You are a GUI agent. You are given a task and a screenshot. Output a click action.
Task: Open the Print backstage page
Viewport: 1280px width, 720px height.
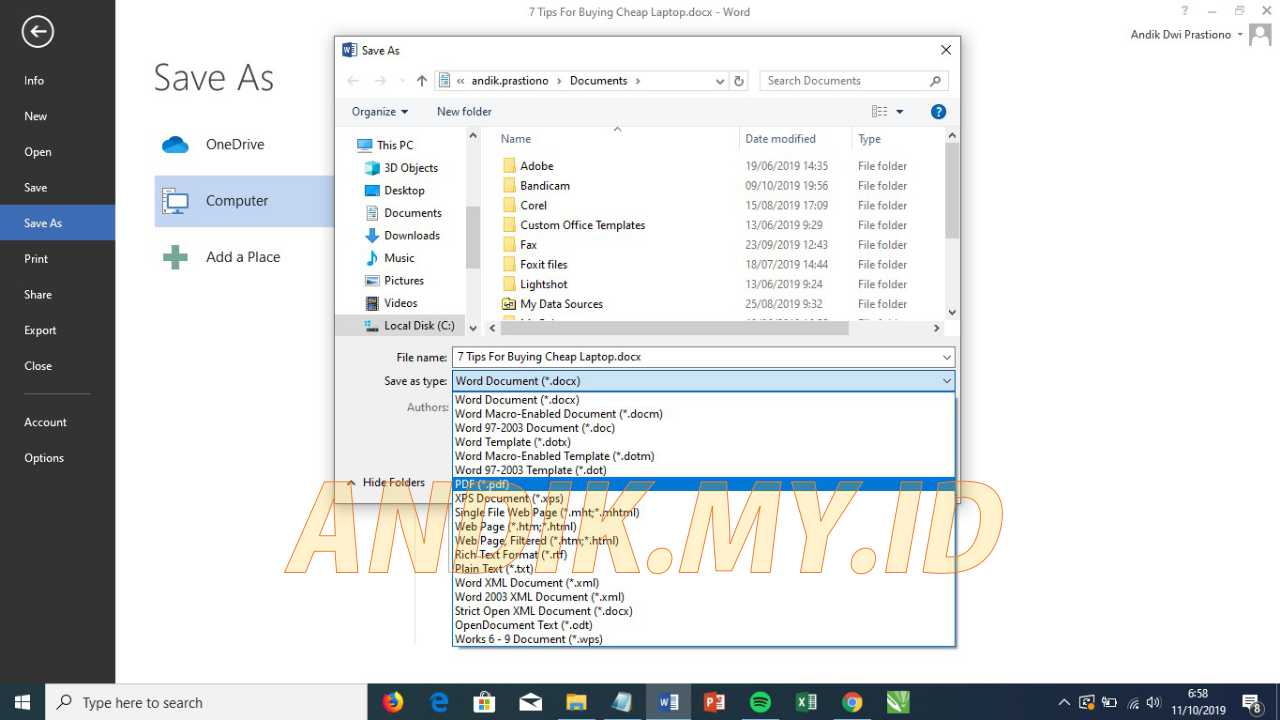[57, 259]
